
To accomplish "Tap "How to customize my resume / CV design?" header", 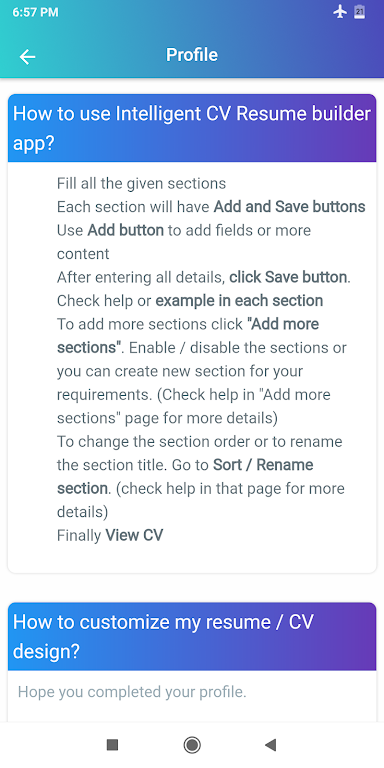I will [x=192, y=637].
